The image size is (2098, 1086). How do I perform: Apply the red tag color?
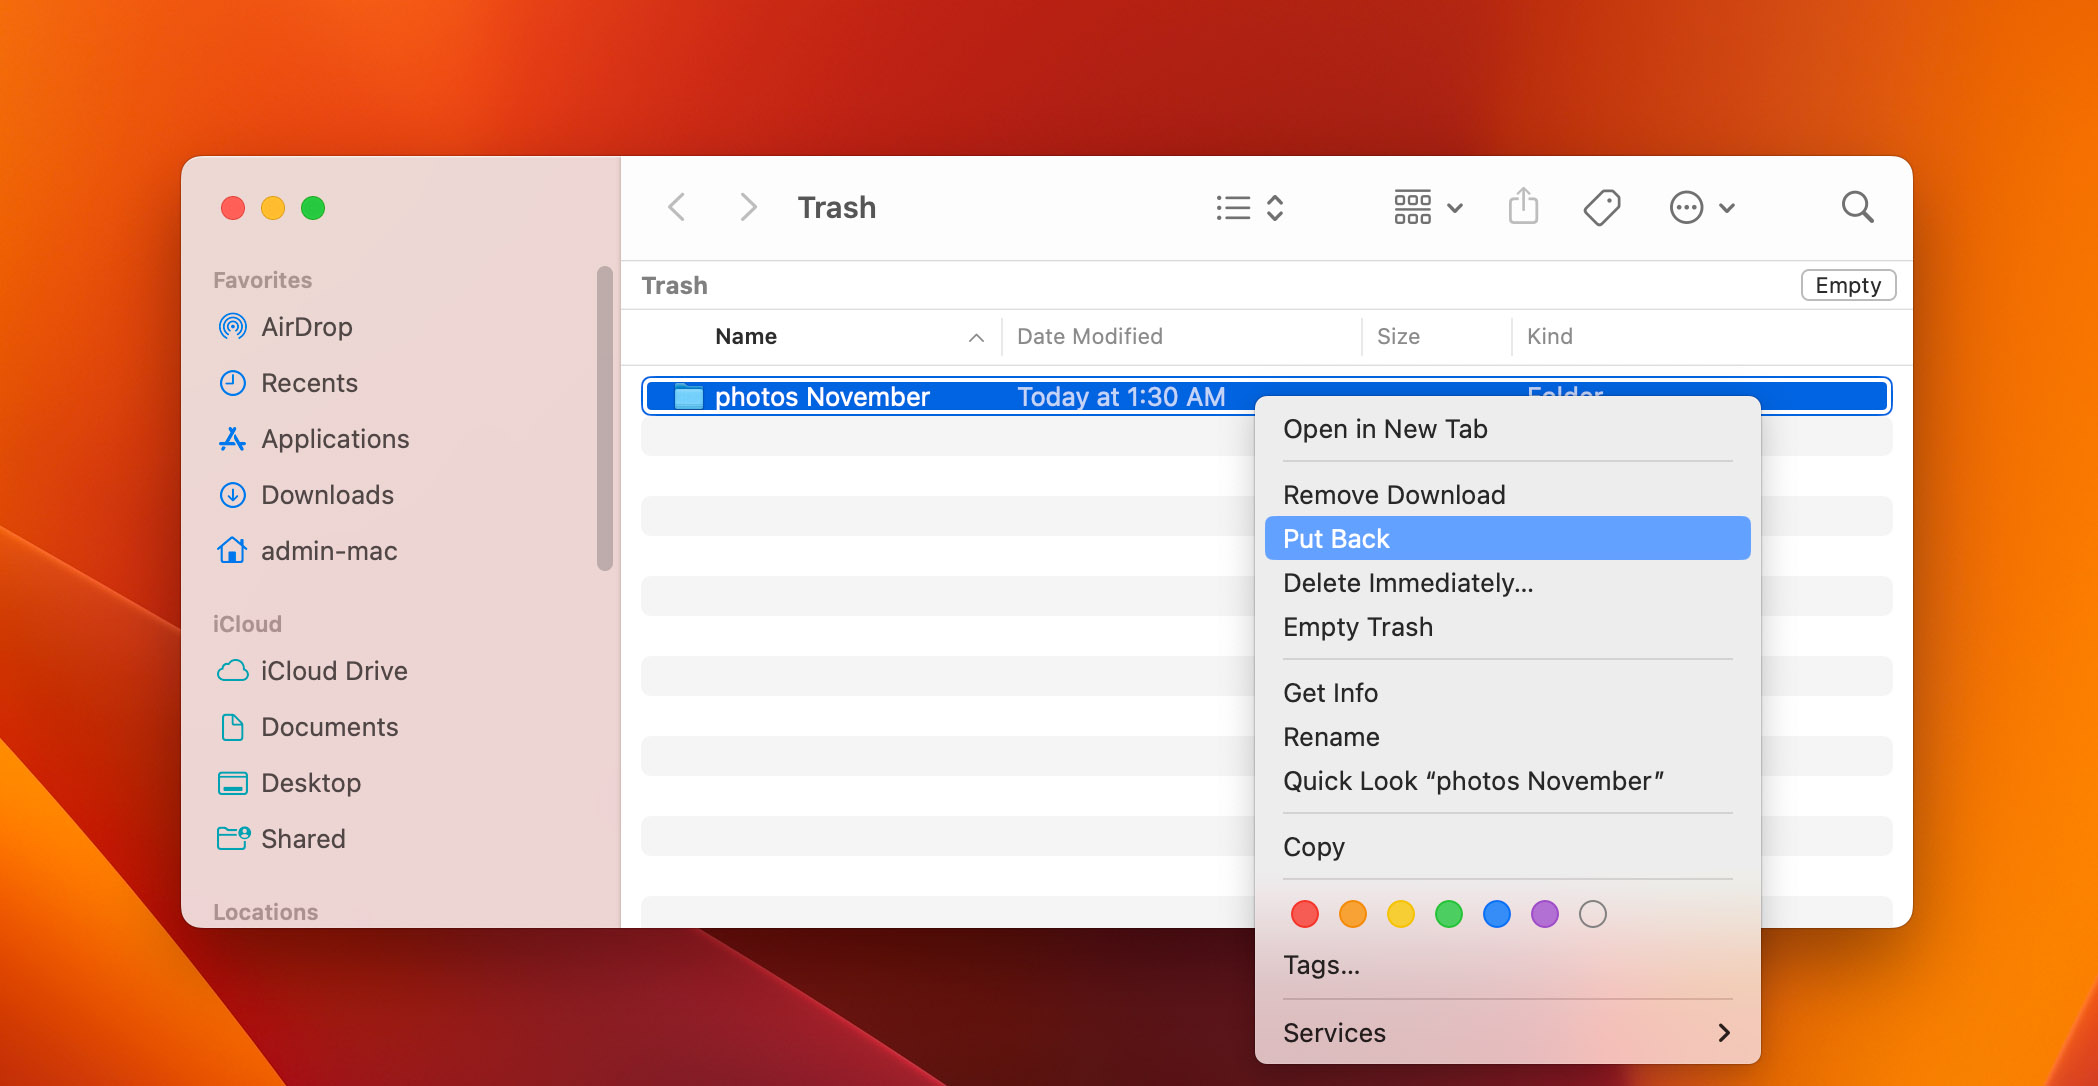(x=1304, y=914)
